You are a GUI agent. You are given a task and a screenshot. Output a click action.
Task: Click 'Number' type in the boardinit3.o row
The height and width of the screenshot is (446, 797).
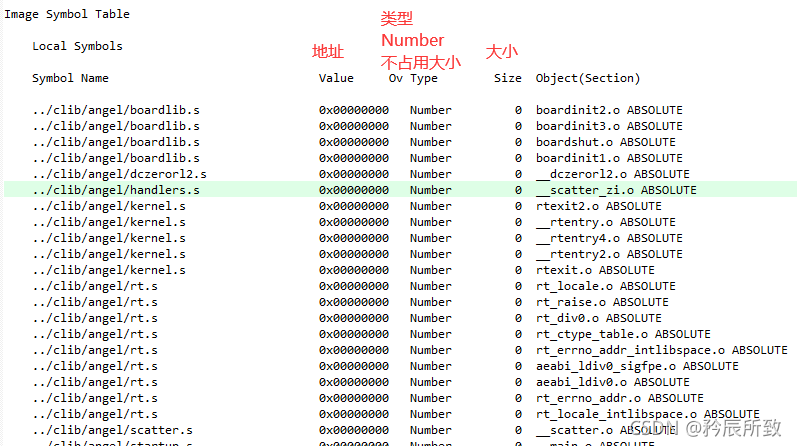431,126
